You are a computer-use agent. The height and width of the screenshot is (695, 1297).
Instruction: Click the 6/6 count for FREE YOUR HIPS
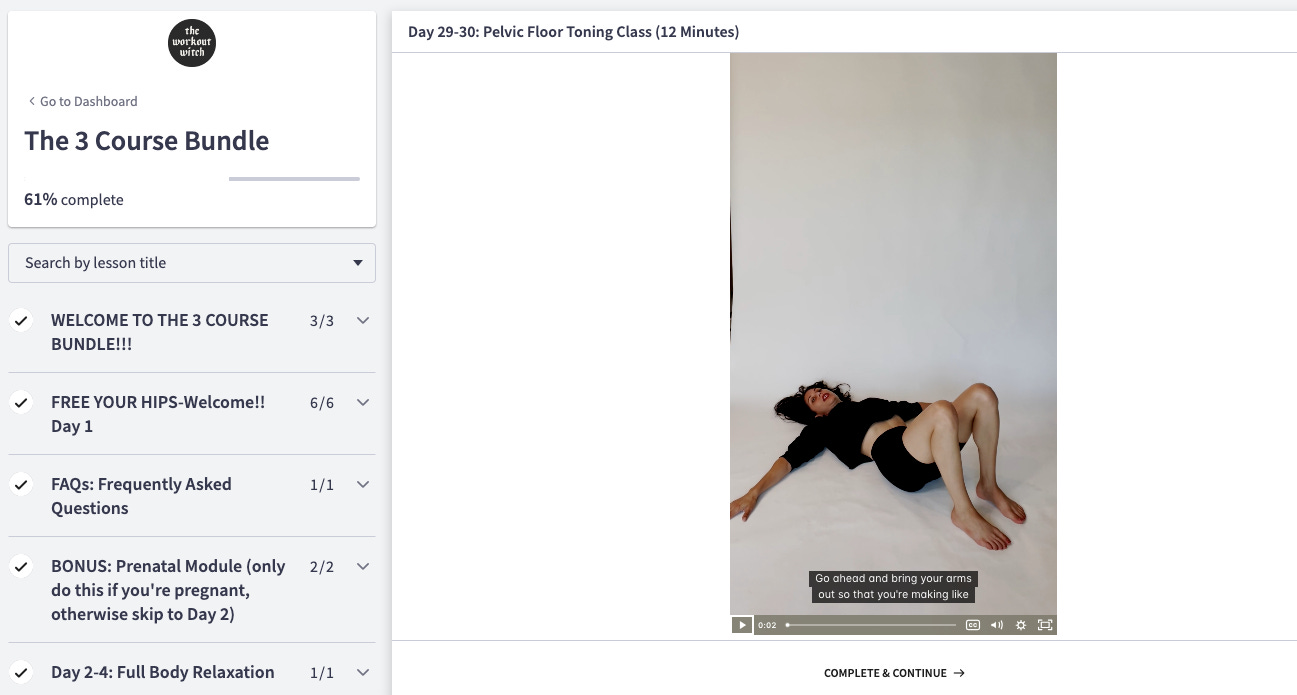tap(322, 403)
